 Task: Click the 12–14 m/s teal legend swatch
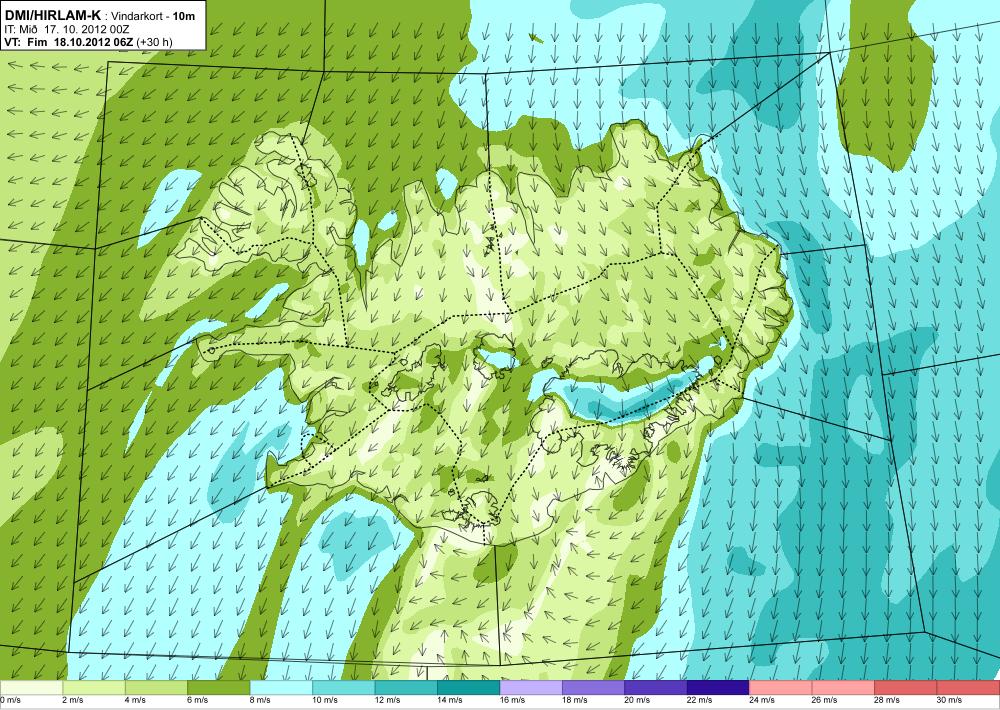(406, 688)
